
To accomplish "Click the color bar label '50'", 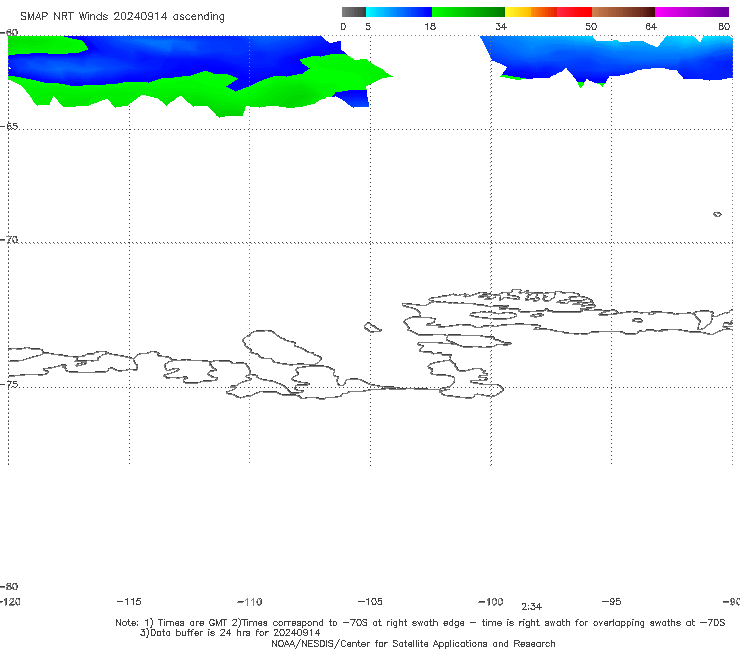I will pos(591,26).
